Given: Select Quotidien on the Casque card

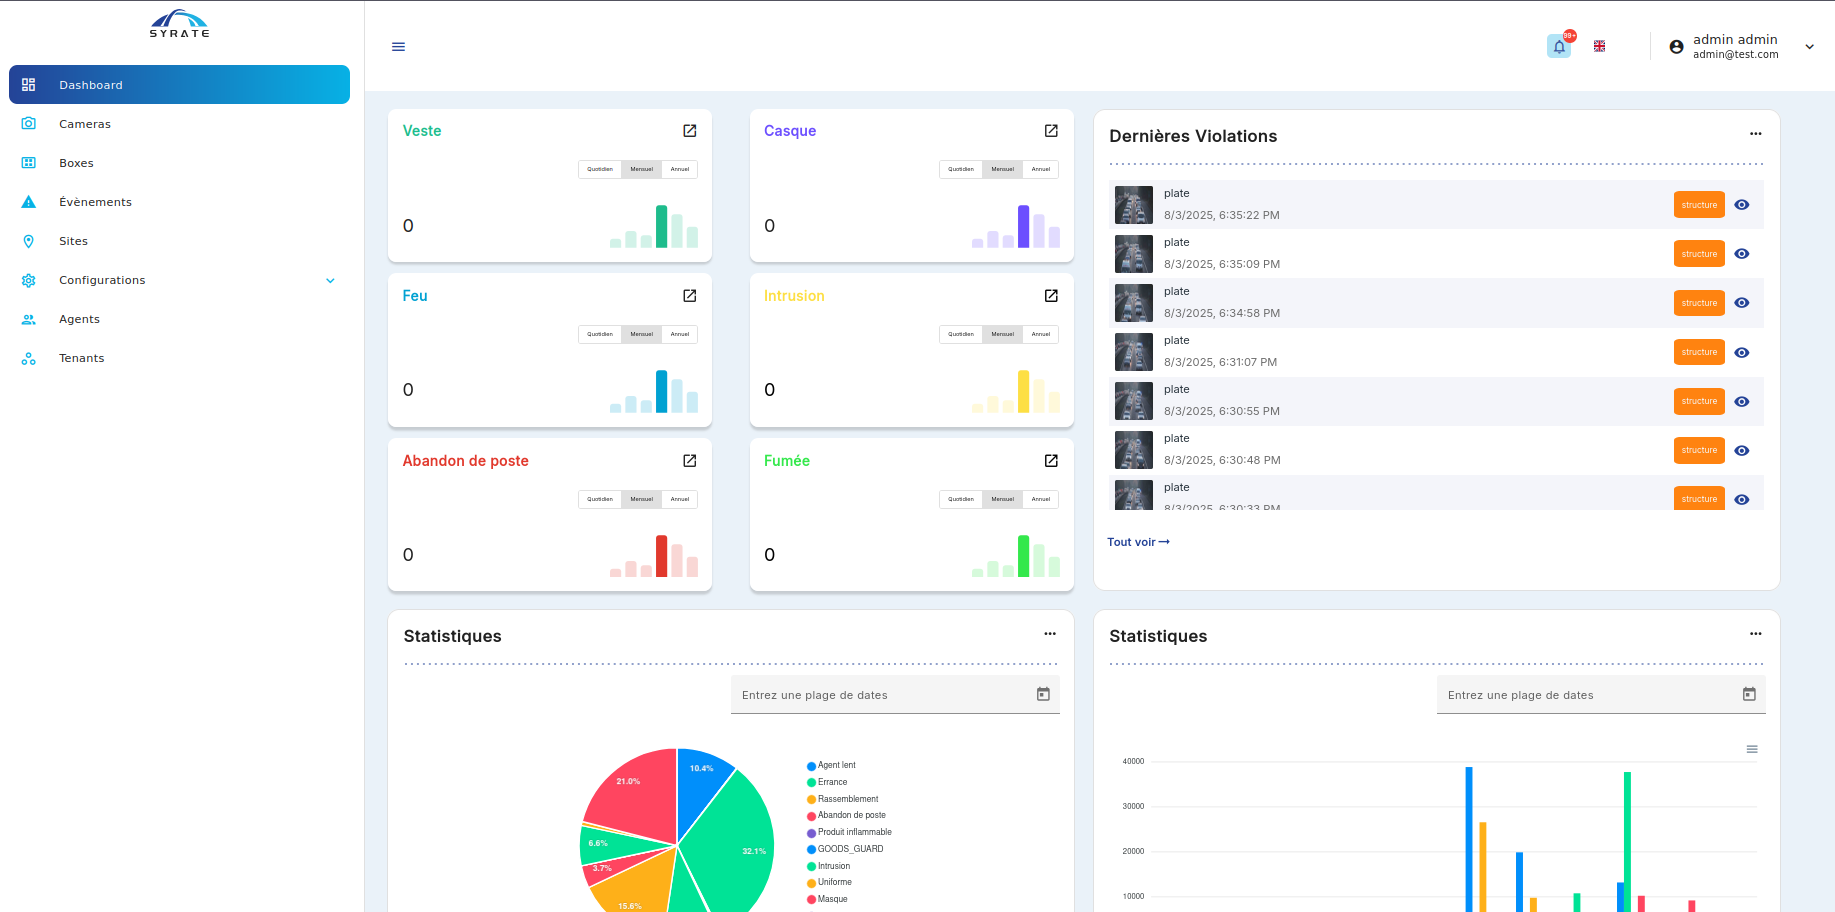Looking at the screenshot, I should pos(961,169).
